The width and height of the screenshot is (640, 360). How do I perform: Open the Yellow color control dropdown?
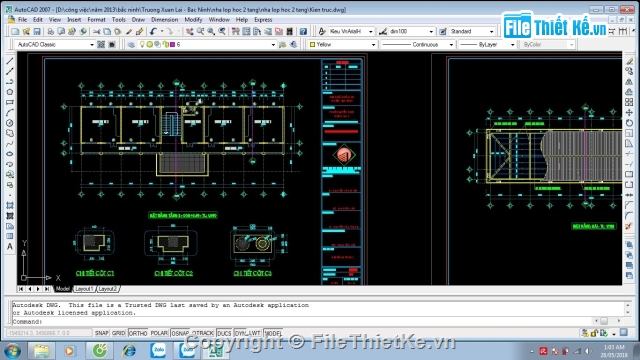(x=342, y=44)
